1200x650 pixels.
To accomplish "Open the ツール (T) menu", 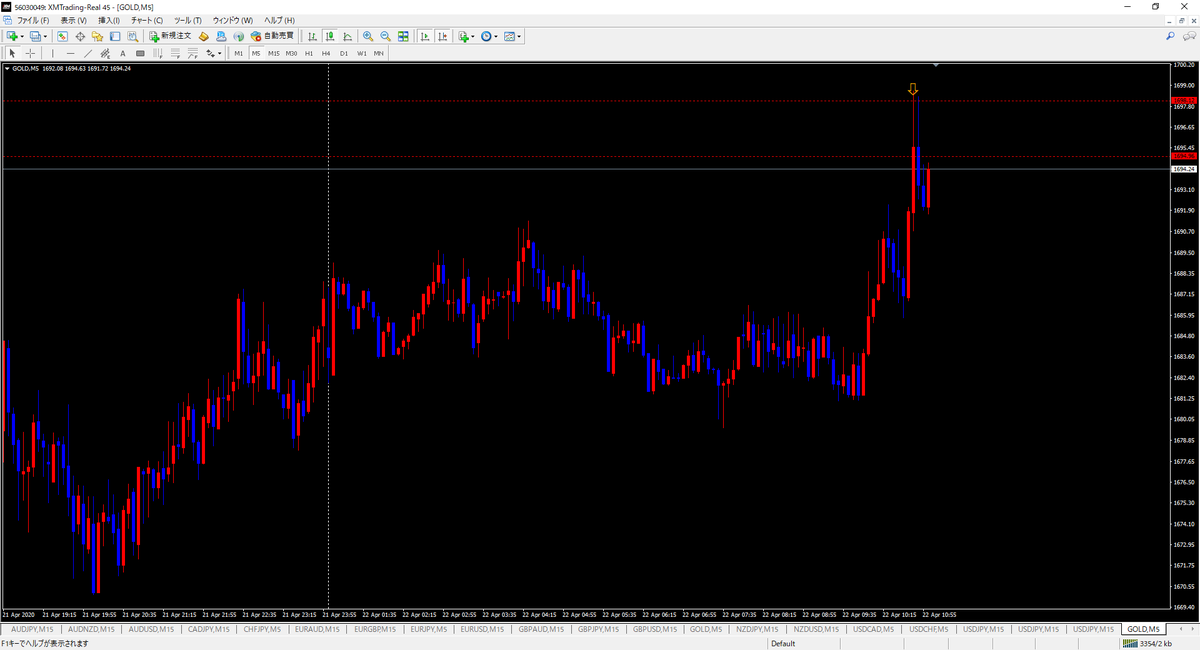I will 187,20.
